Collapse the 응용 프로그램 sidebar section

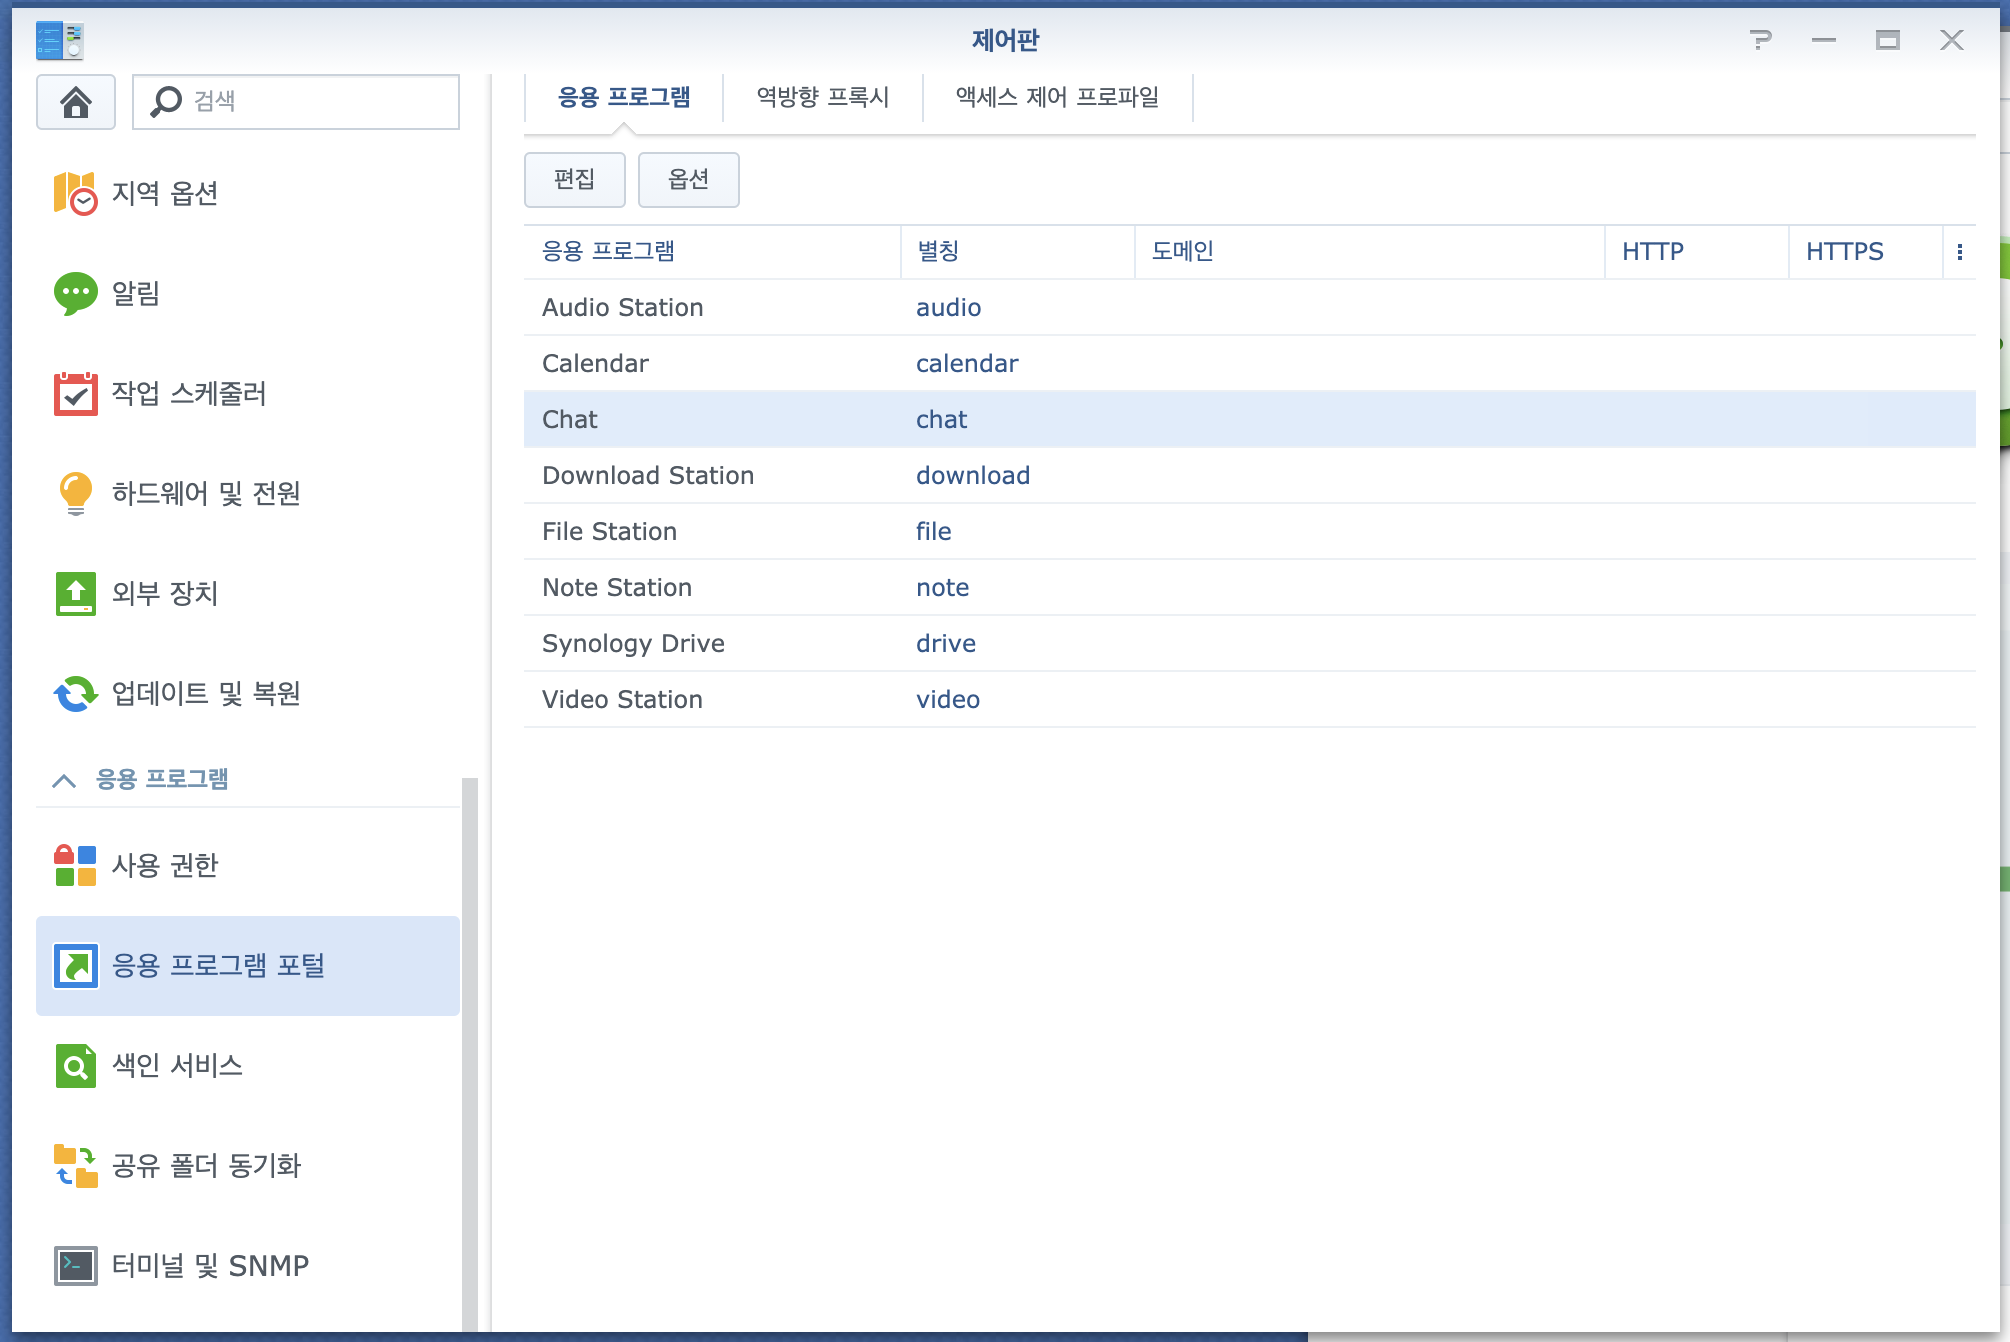tap(64, 780)
